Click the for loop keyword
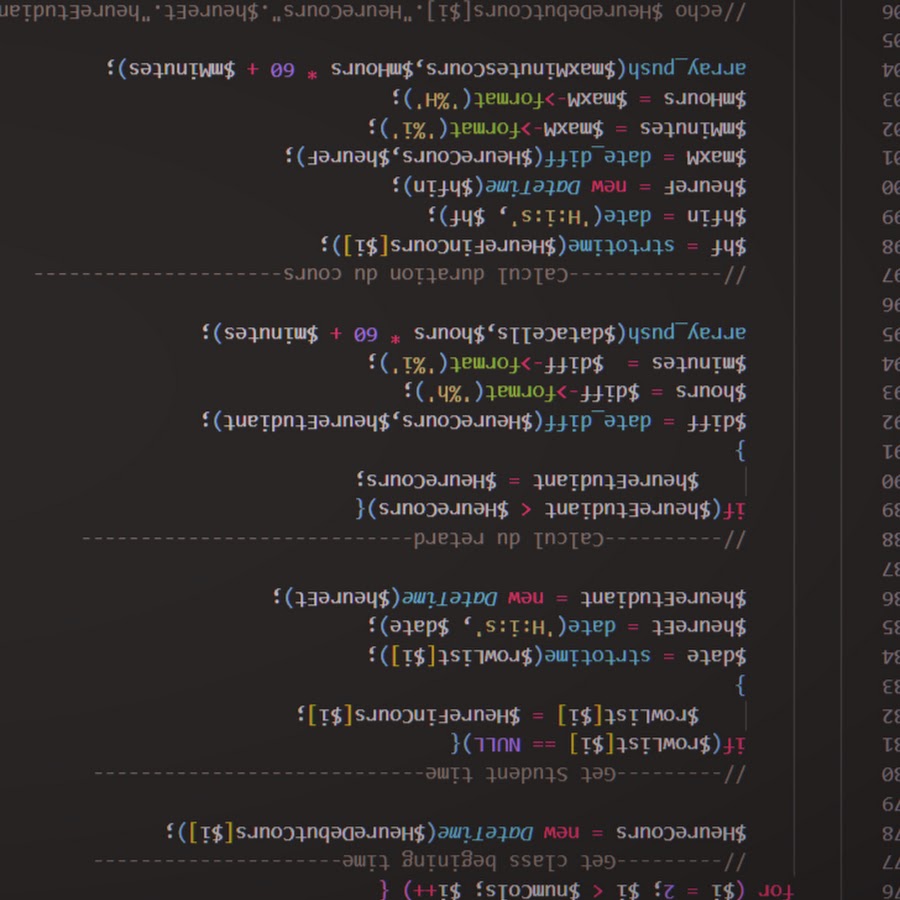Image resolution: width=900 pixels, height=900 pixels. point(774,889)
